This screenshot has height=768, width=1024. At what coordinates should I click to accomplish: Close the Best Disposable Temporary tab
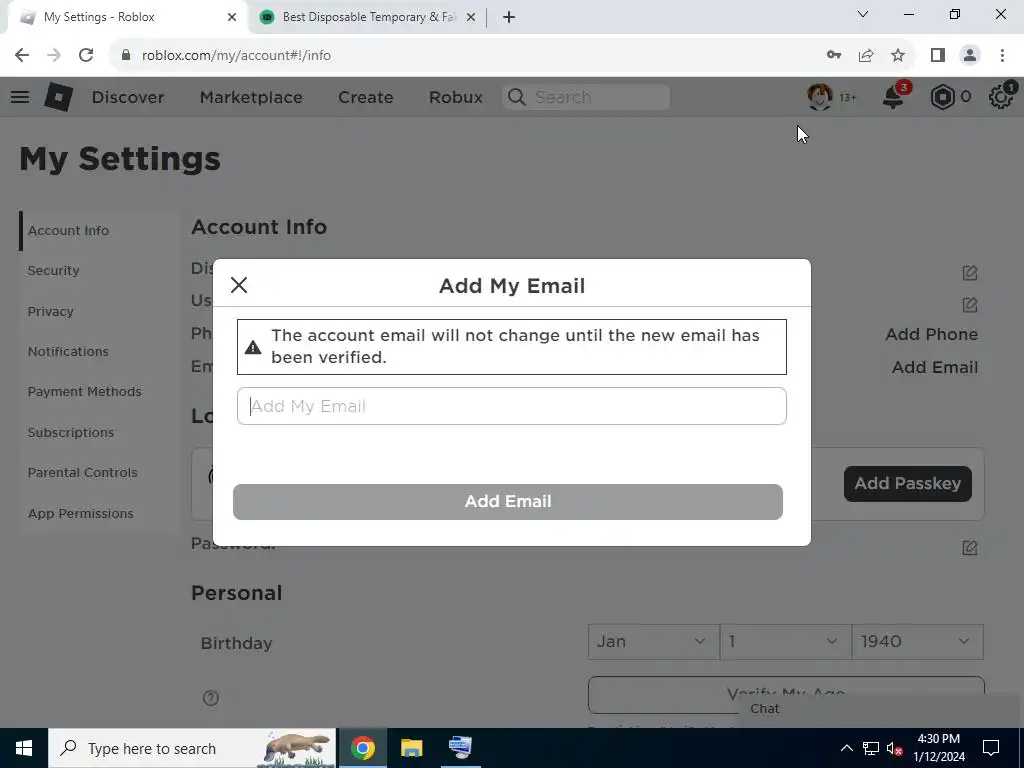[471, 17]
